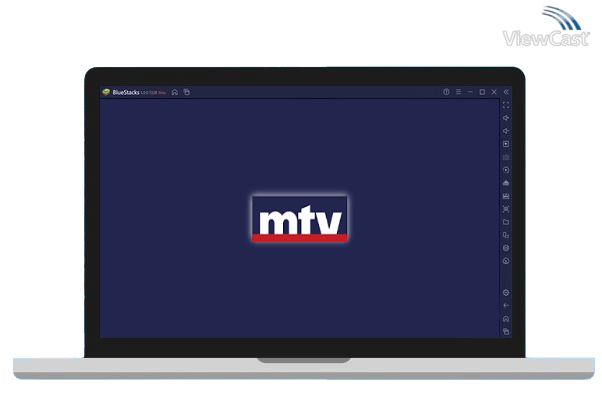
Task: Go to Home from the title bar
Action: click(175, 92)
